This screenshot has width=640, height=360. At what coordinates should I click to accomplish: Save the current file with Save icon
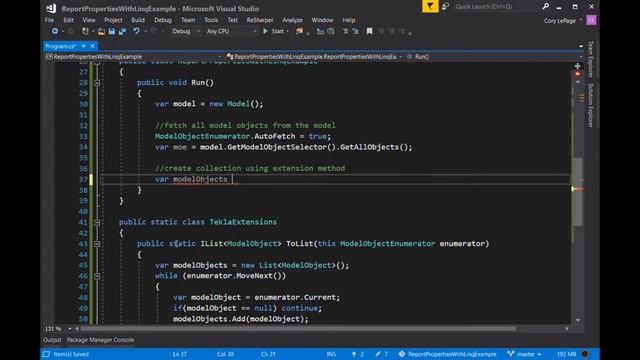click(x=111, y=31)
